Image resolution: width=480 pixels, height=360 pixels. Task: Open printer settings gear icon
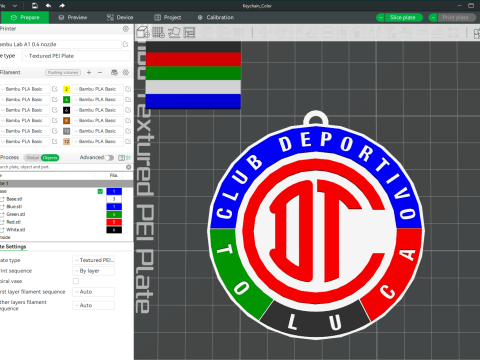coord(126,29)
